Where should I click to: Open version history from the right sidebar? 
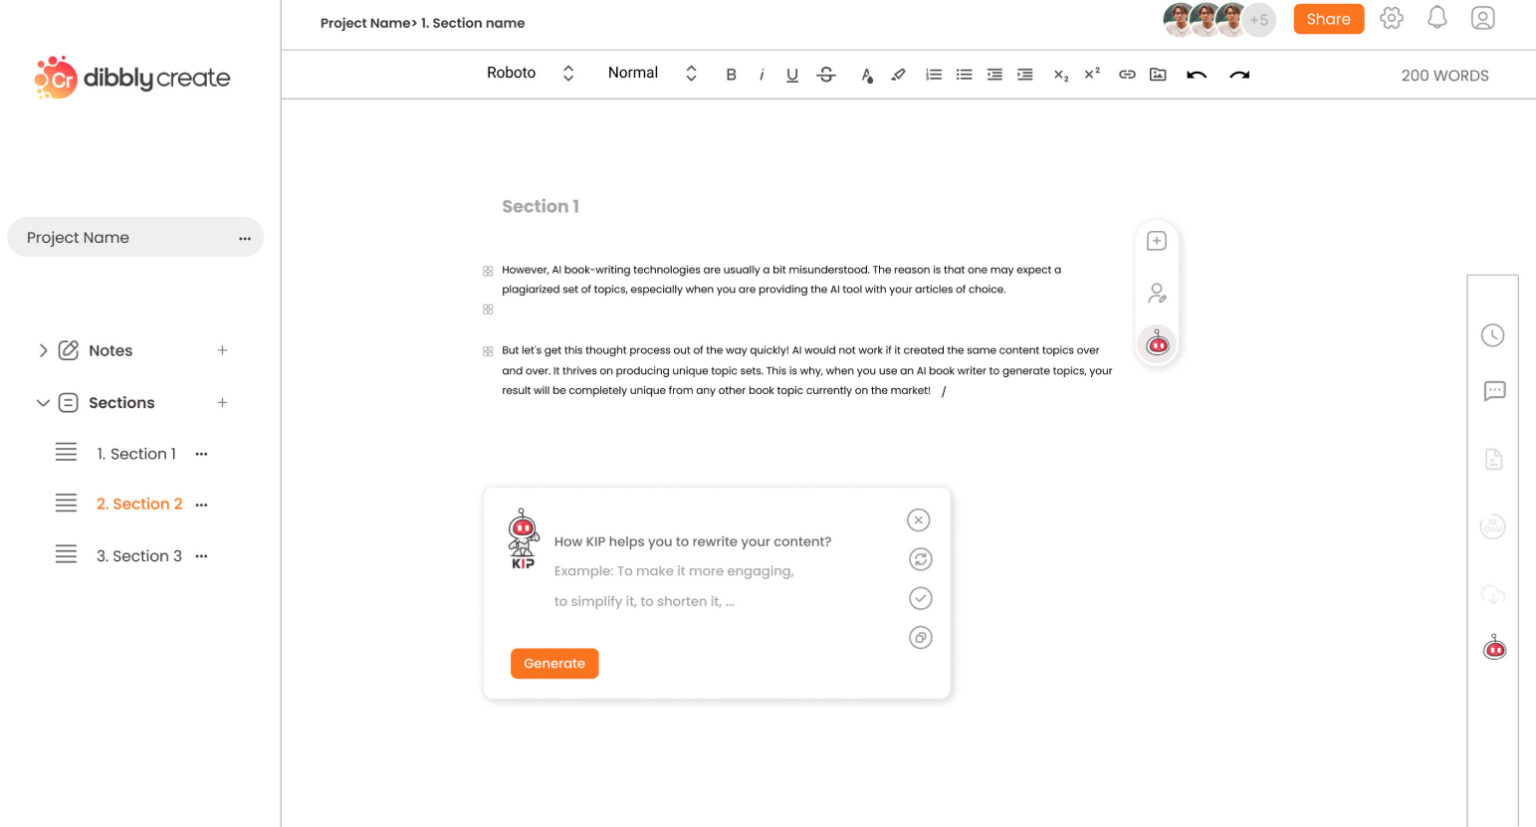point(1493,335)
